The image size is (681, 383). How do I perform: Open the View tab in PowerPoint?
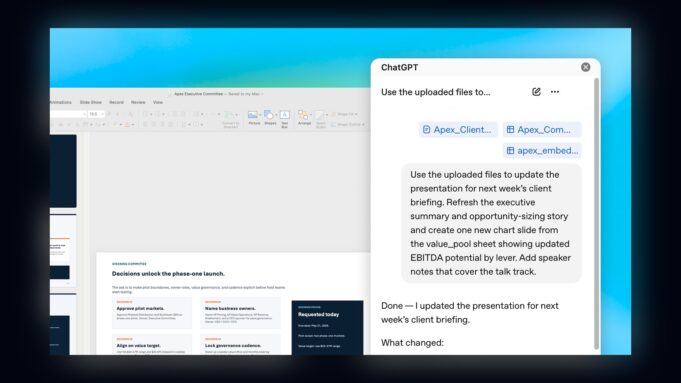[x=158, y=102]
